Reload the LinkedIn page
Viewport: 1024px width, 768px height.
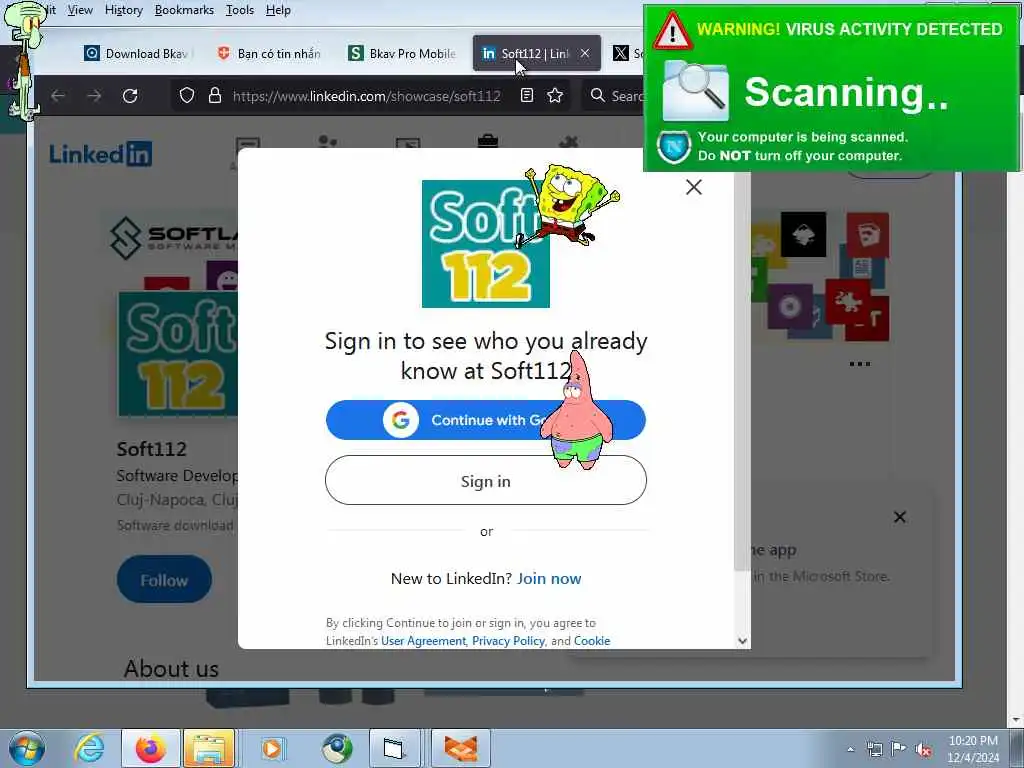click(130, 95)
